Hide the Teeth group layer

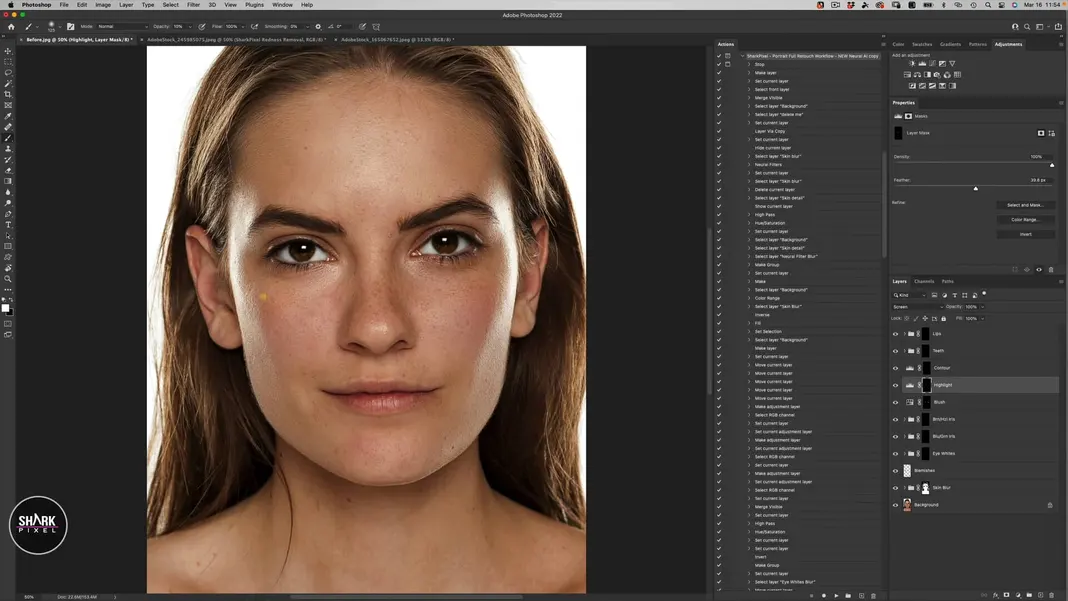pos(895,351)
